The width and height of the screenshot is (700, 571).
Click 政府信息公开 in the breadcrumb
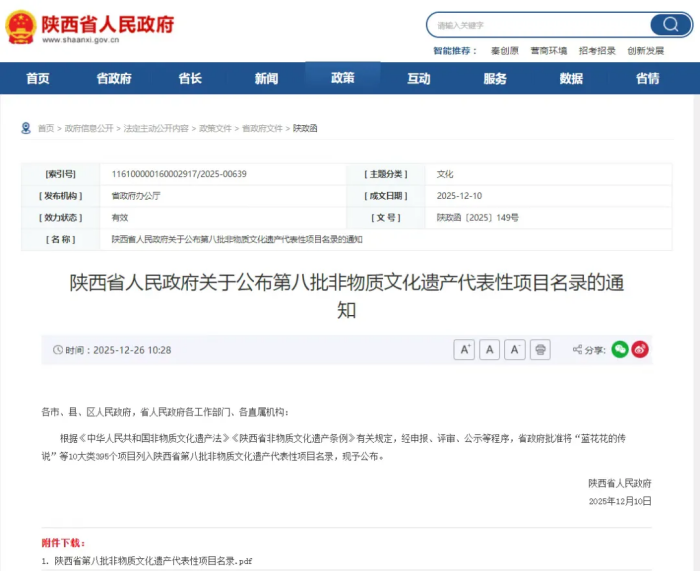coord(89,129)
